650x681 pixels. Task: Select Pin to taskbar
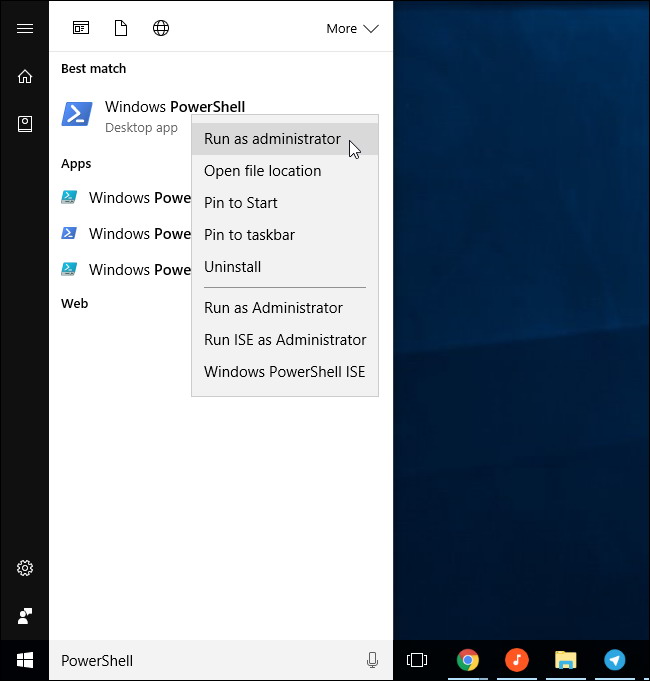[249, 235]
